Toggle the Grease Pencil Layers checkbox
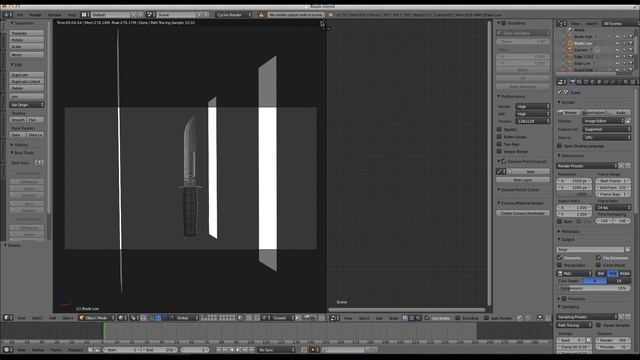Image resolution: width=640 pixels, height=360 pixels. coord(504,161)
